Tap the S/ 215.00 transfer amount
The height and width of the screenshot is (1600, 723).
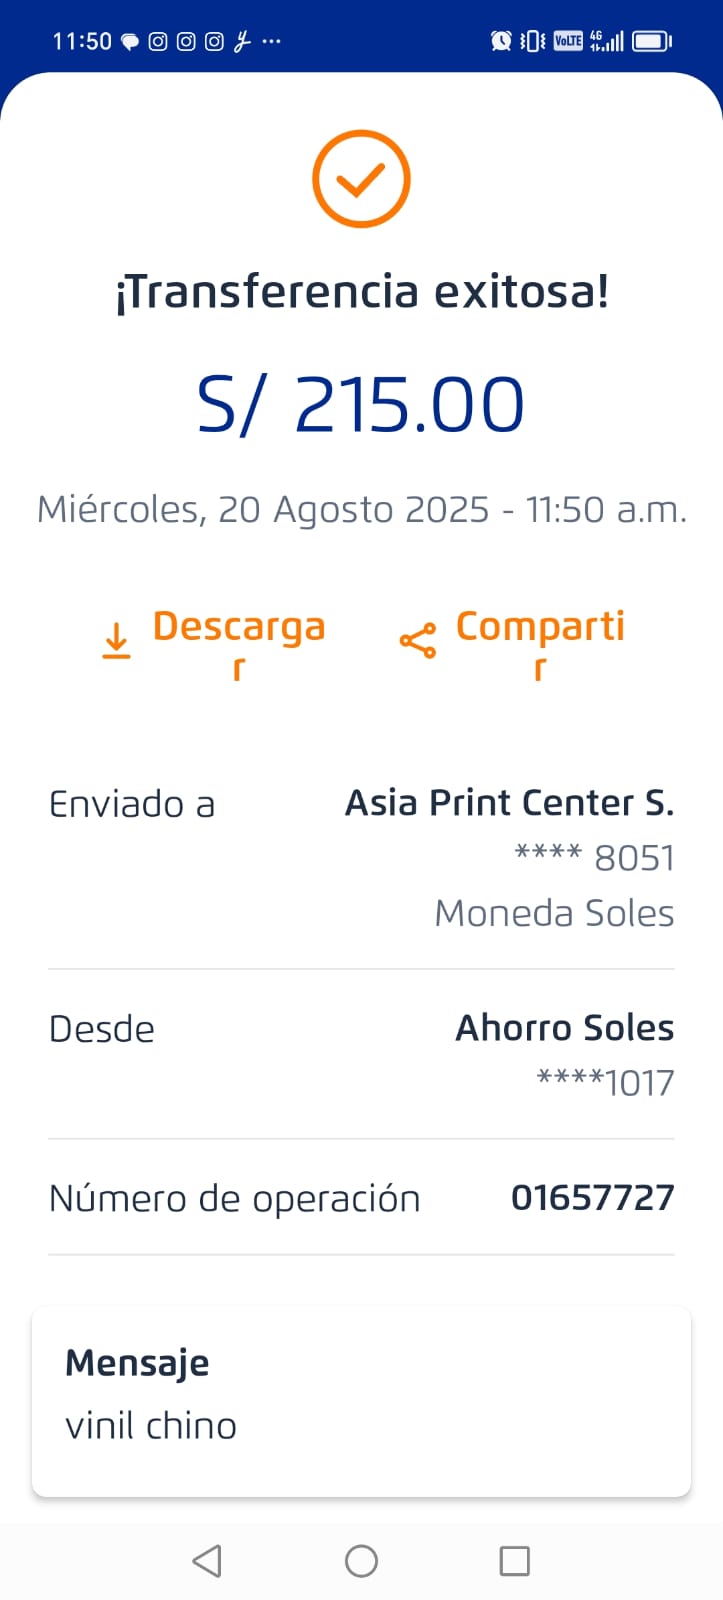(x=361, y=405)
